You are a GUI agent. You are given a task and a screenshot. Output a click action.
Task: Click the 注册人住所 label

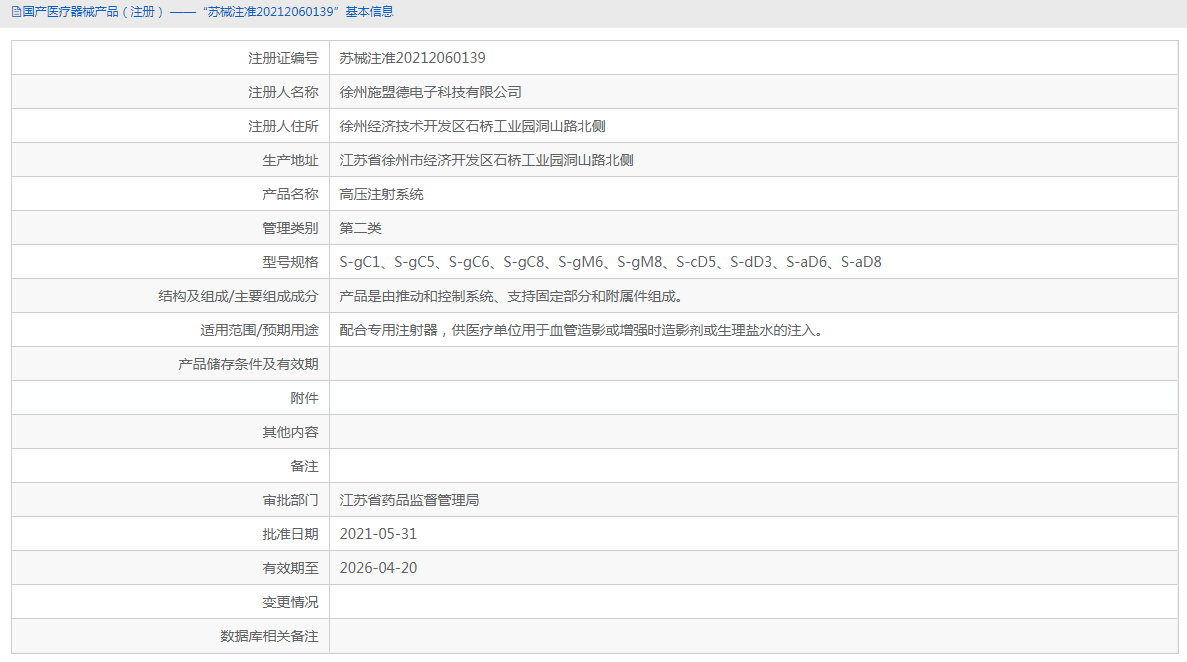(283, 126)
